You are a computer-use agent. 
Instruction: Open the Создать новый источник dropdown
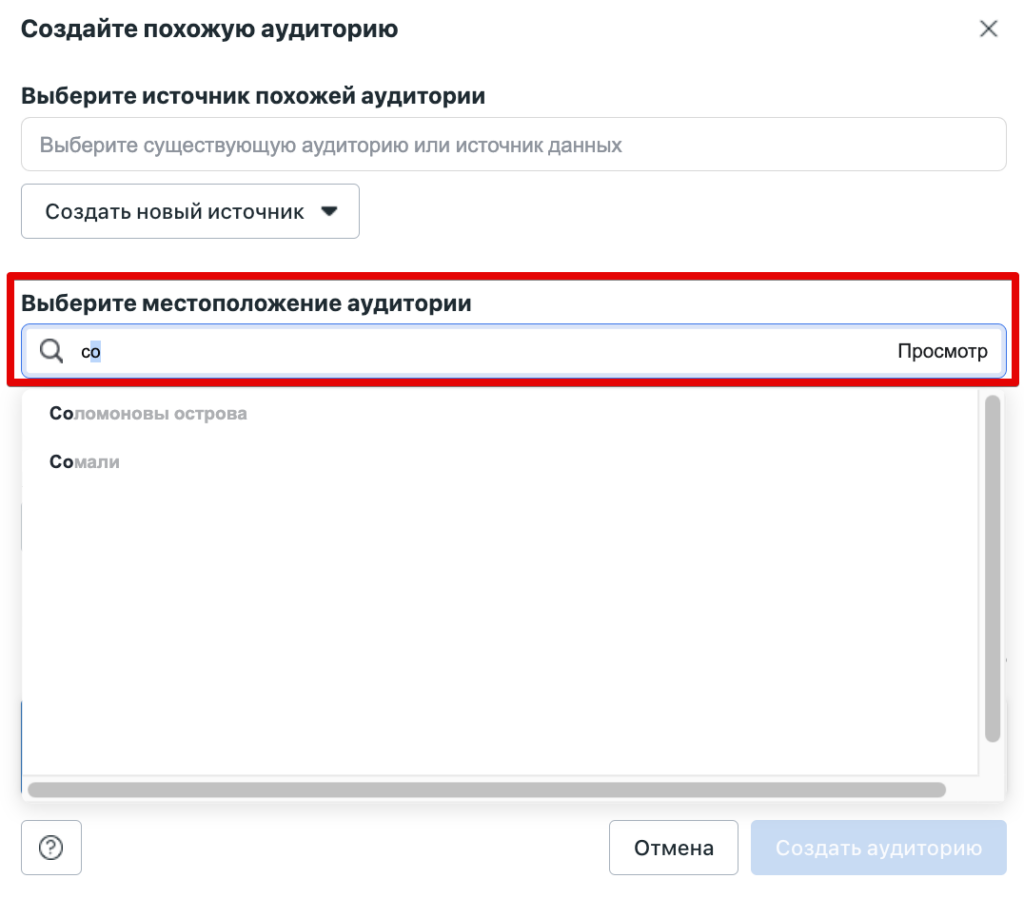(x=190, y=211)
